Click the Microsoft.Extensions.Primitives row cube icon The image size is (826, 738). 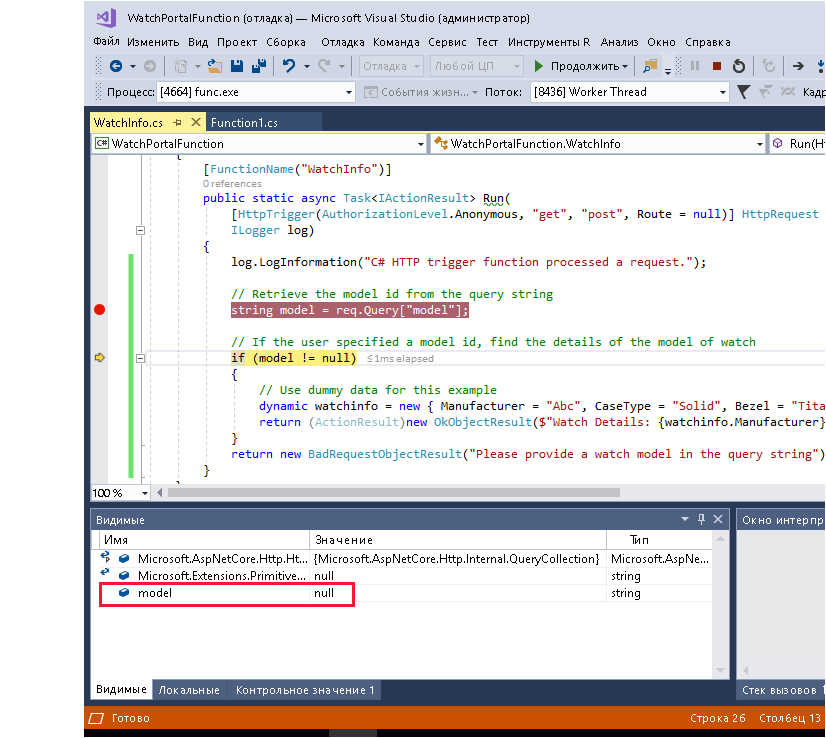point(124,575)
